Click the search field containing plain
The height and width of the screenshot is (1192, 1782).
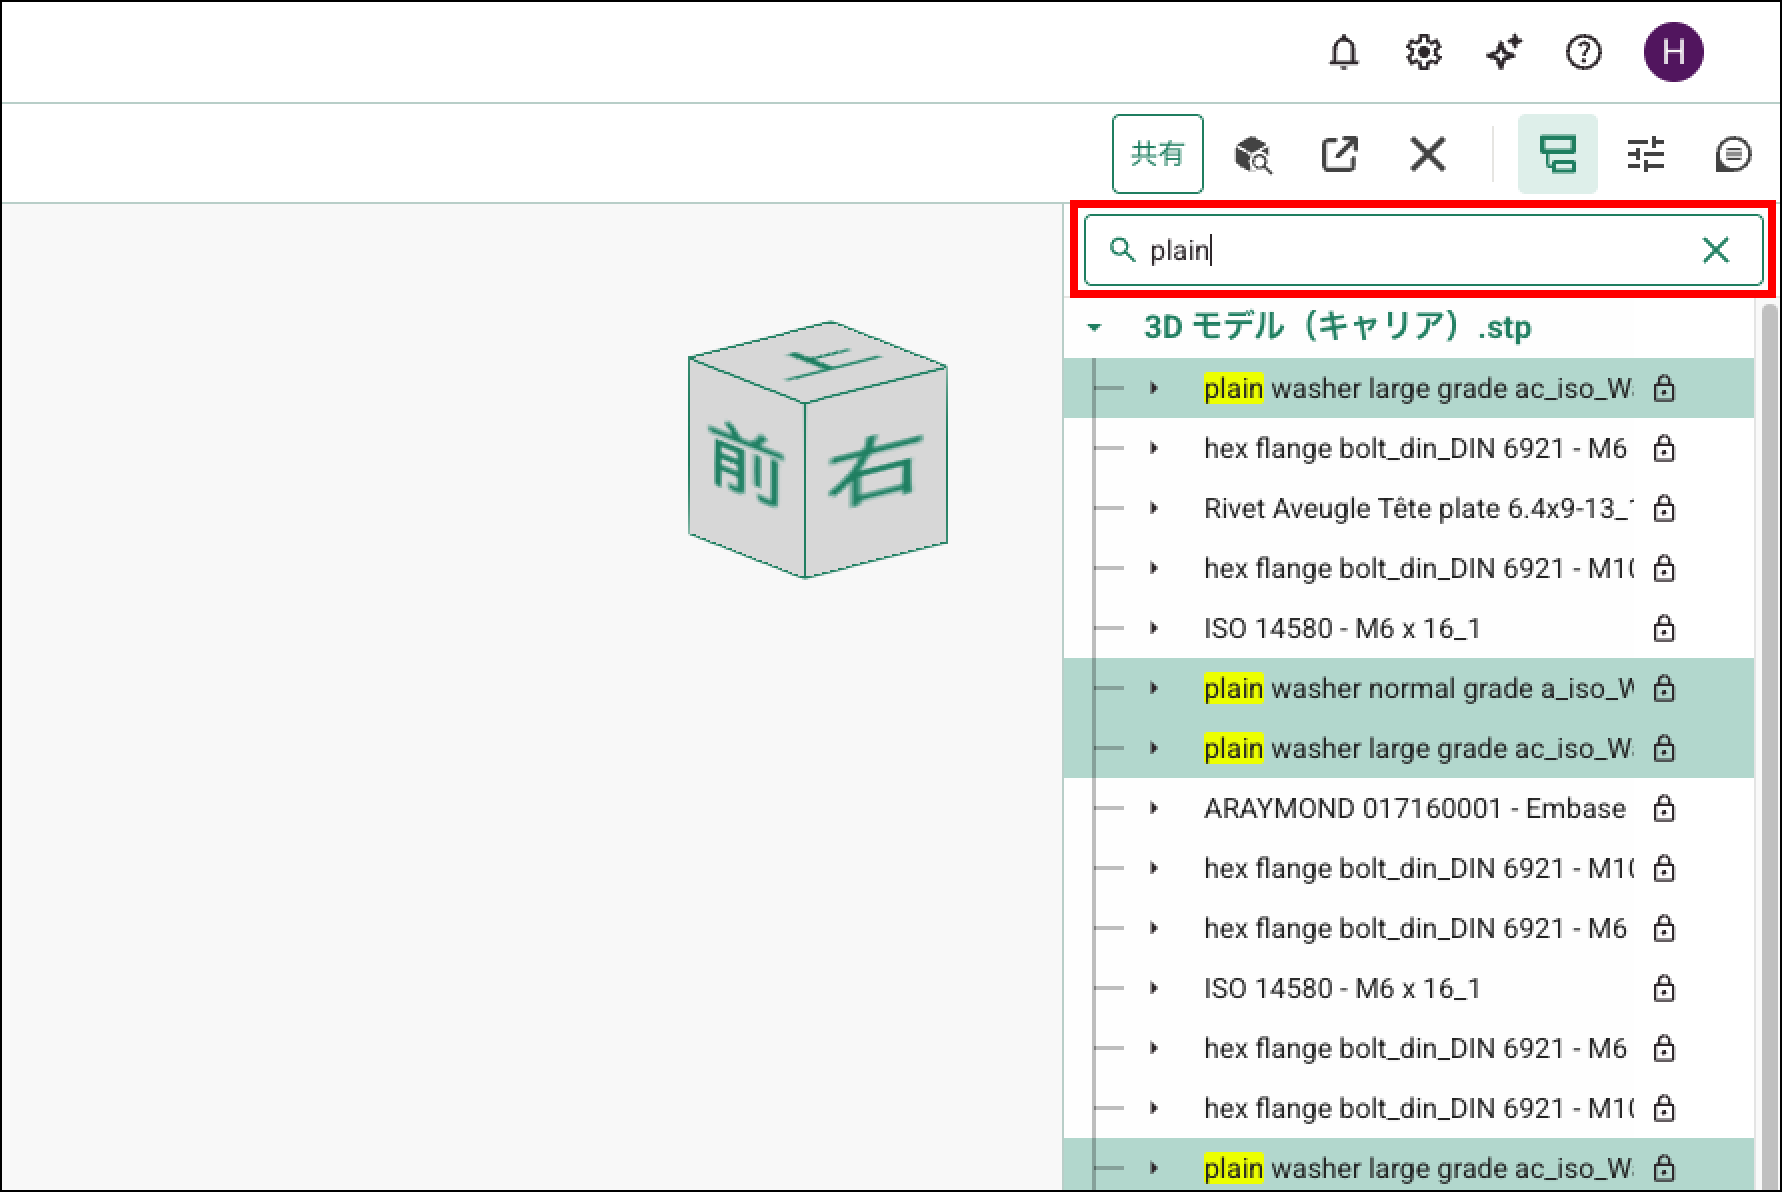coord(1400,250)
